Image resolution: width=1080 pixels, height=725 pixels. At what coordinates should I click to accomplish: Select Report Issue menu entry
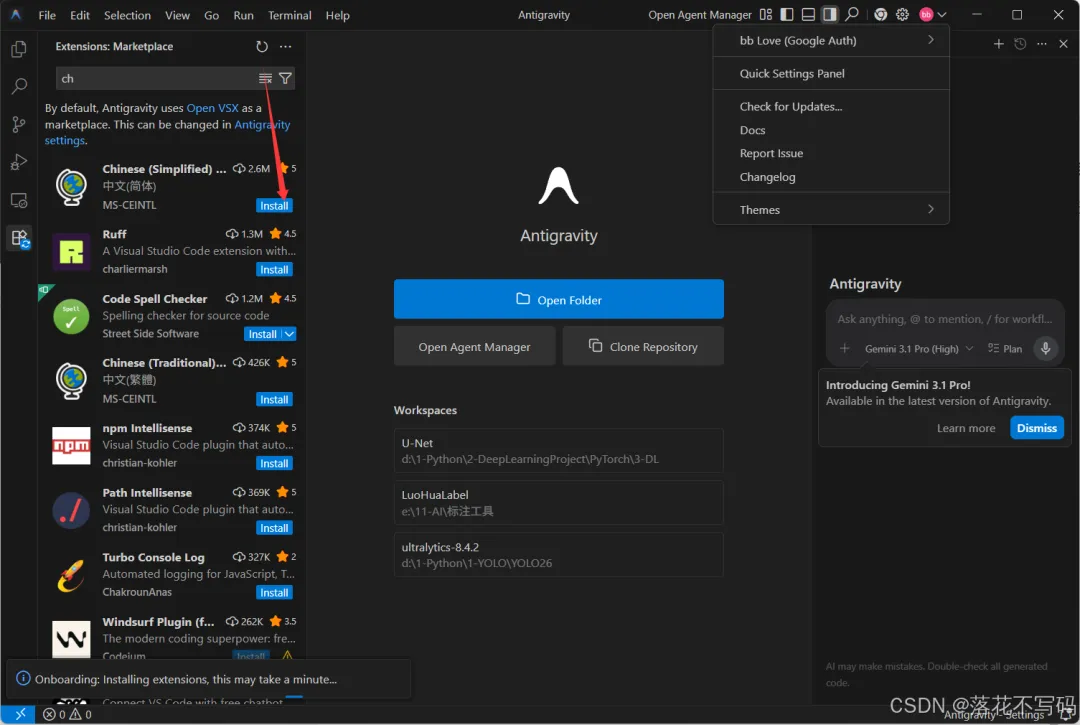[831, 153]
